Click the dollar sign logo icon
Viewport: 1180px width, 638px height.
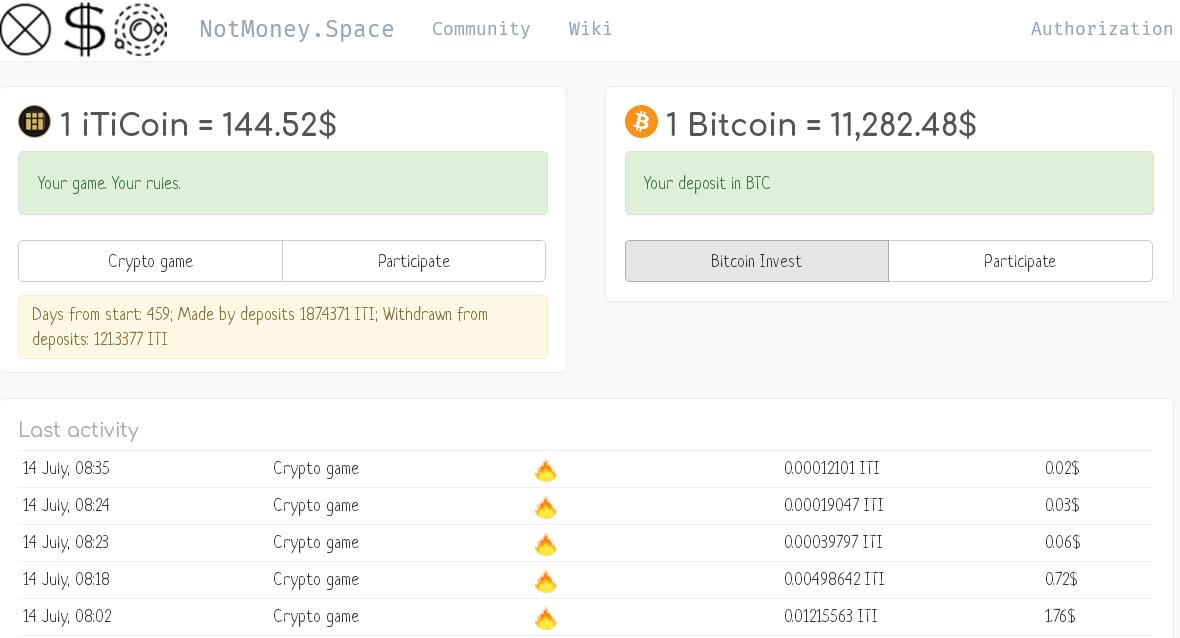tap(84, 29)
